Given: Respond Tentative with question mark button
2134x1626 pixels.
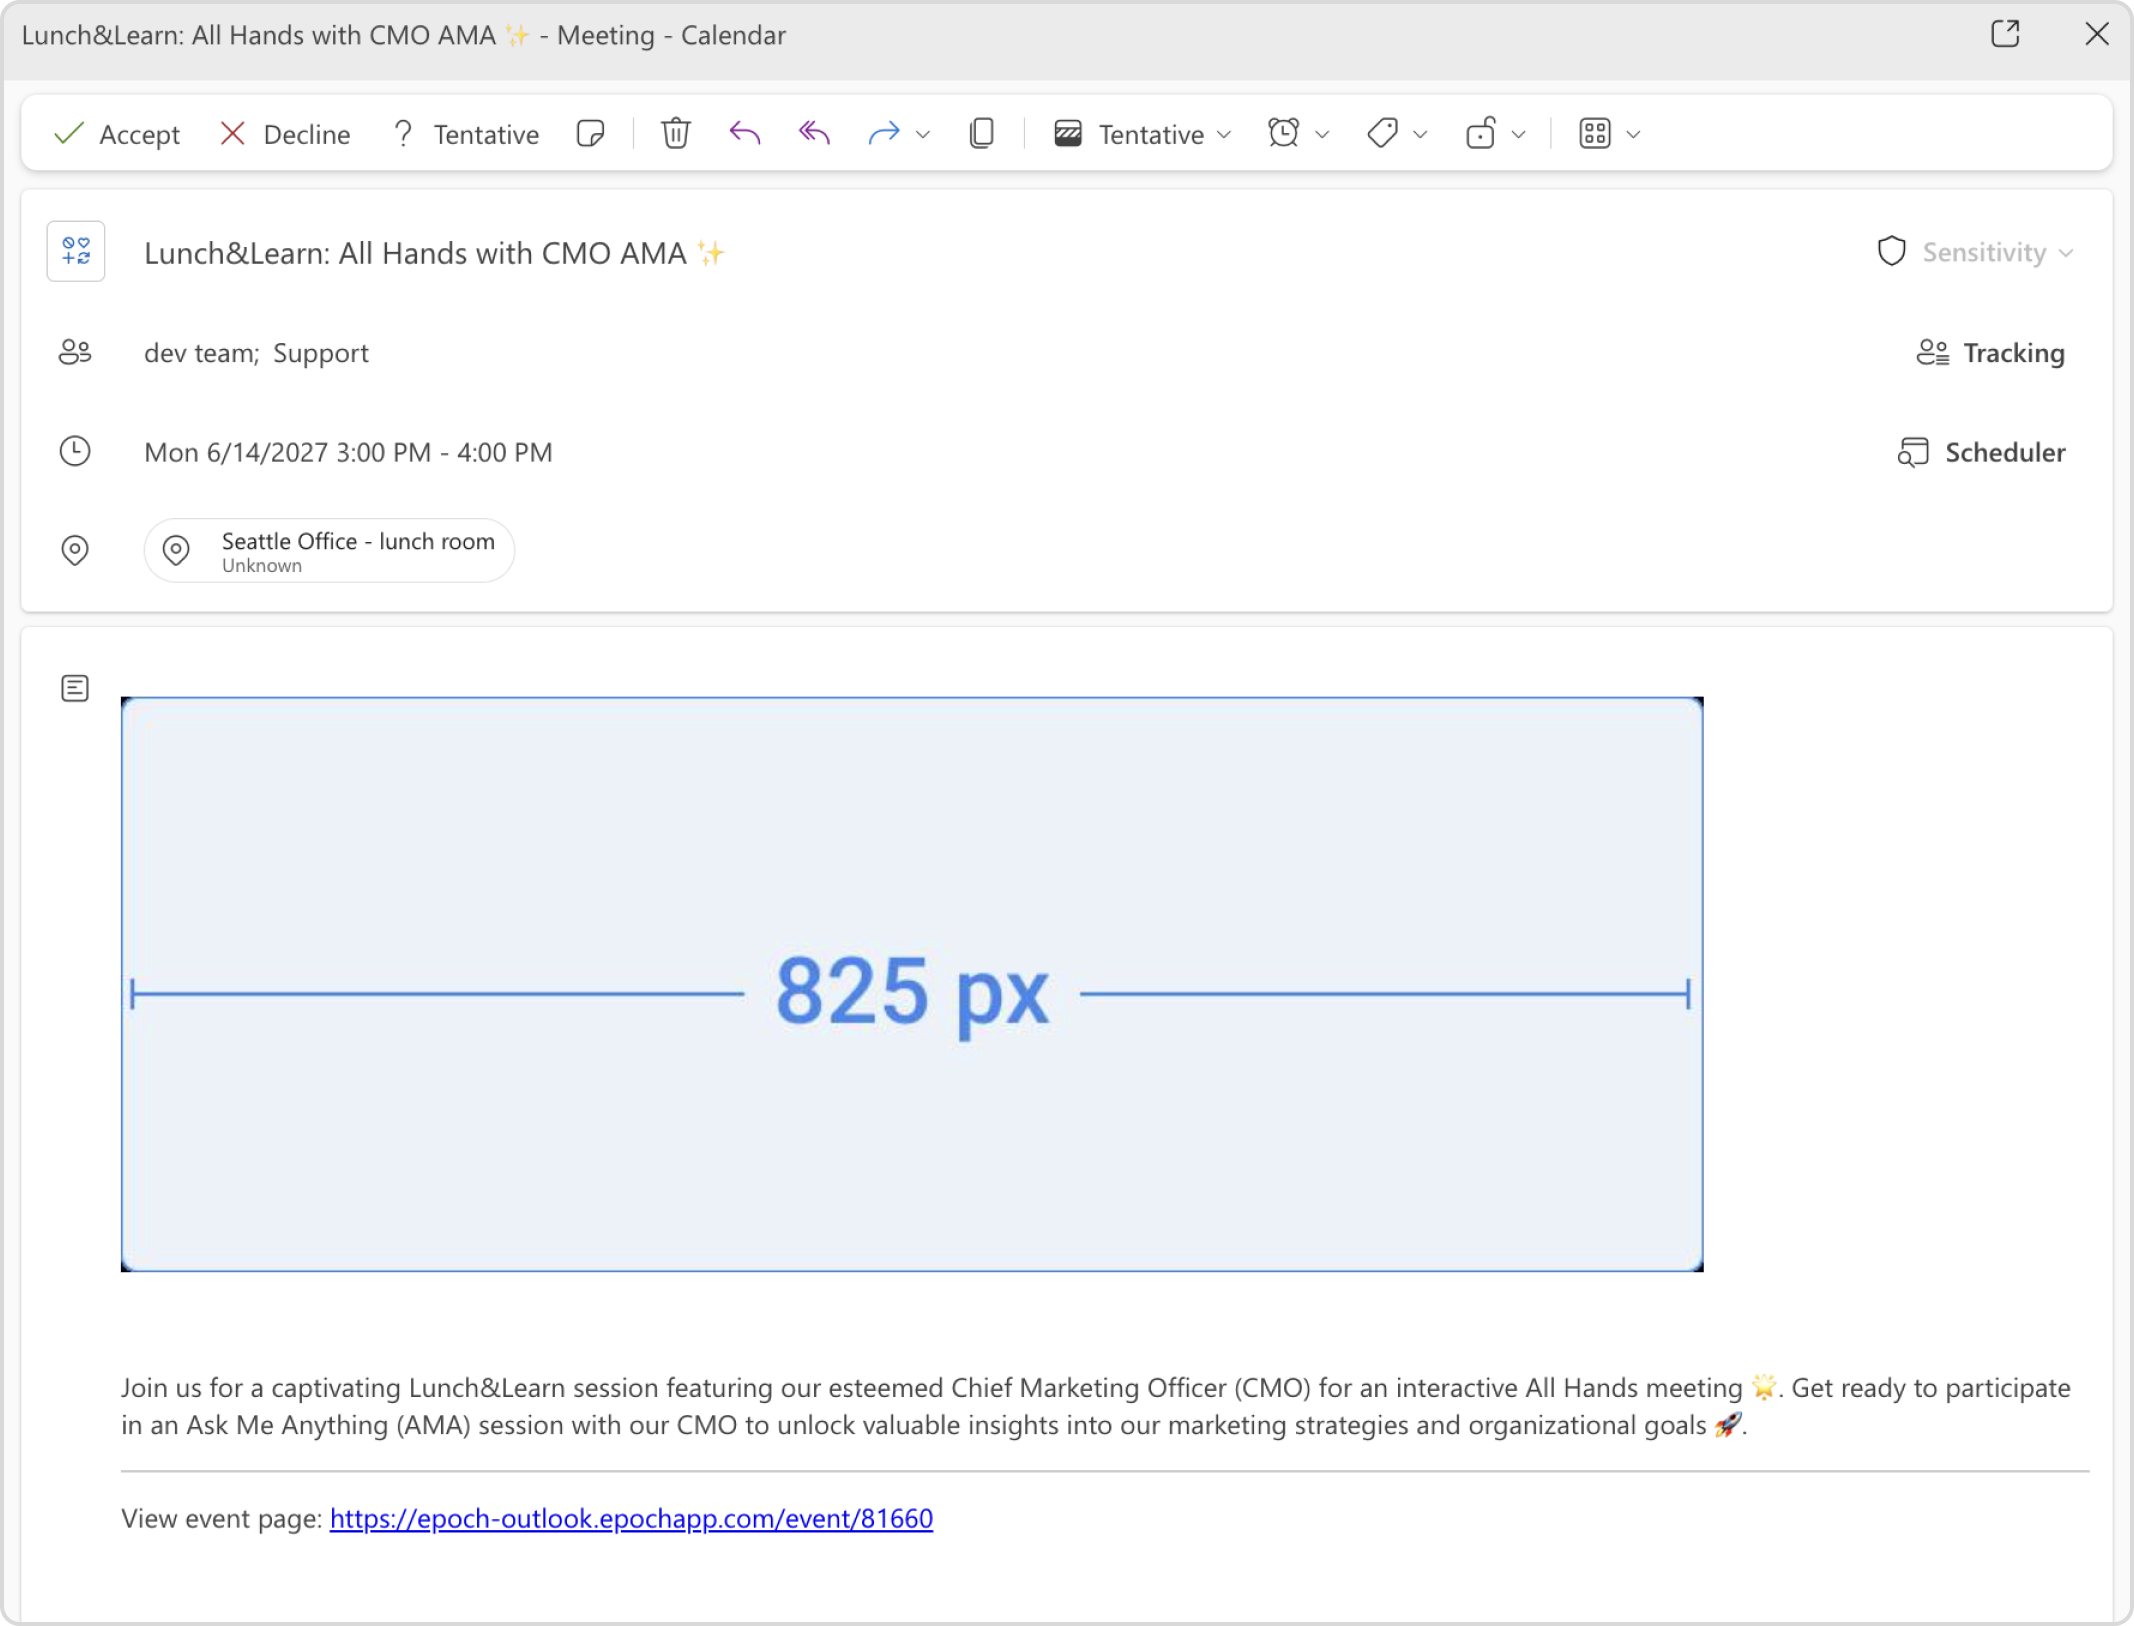Looking at the screenshot, I should tap(466, 134).
